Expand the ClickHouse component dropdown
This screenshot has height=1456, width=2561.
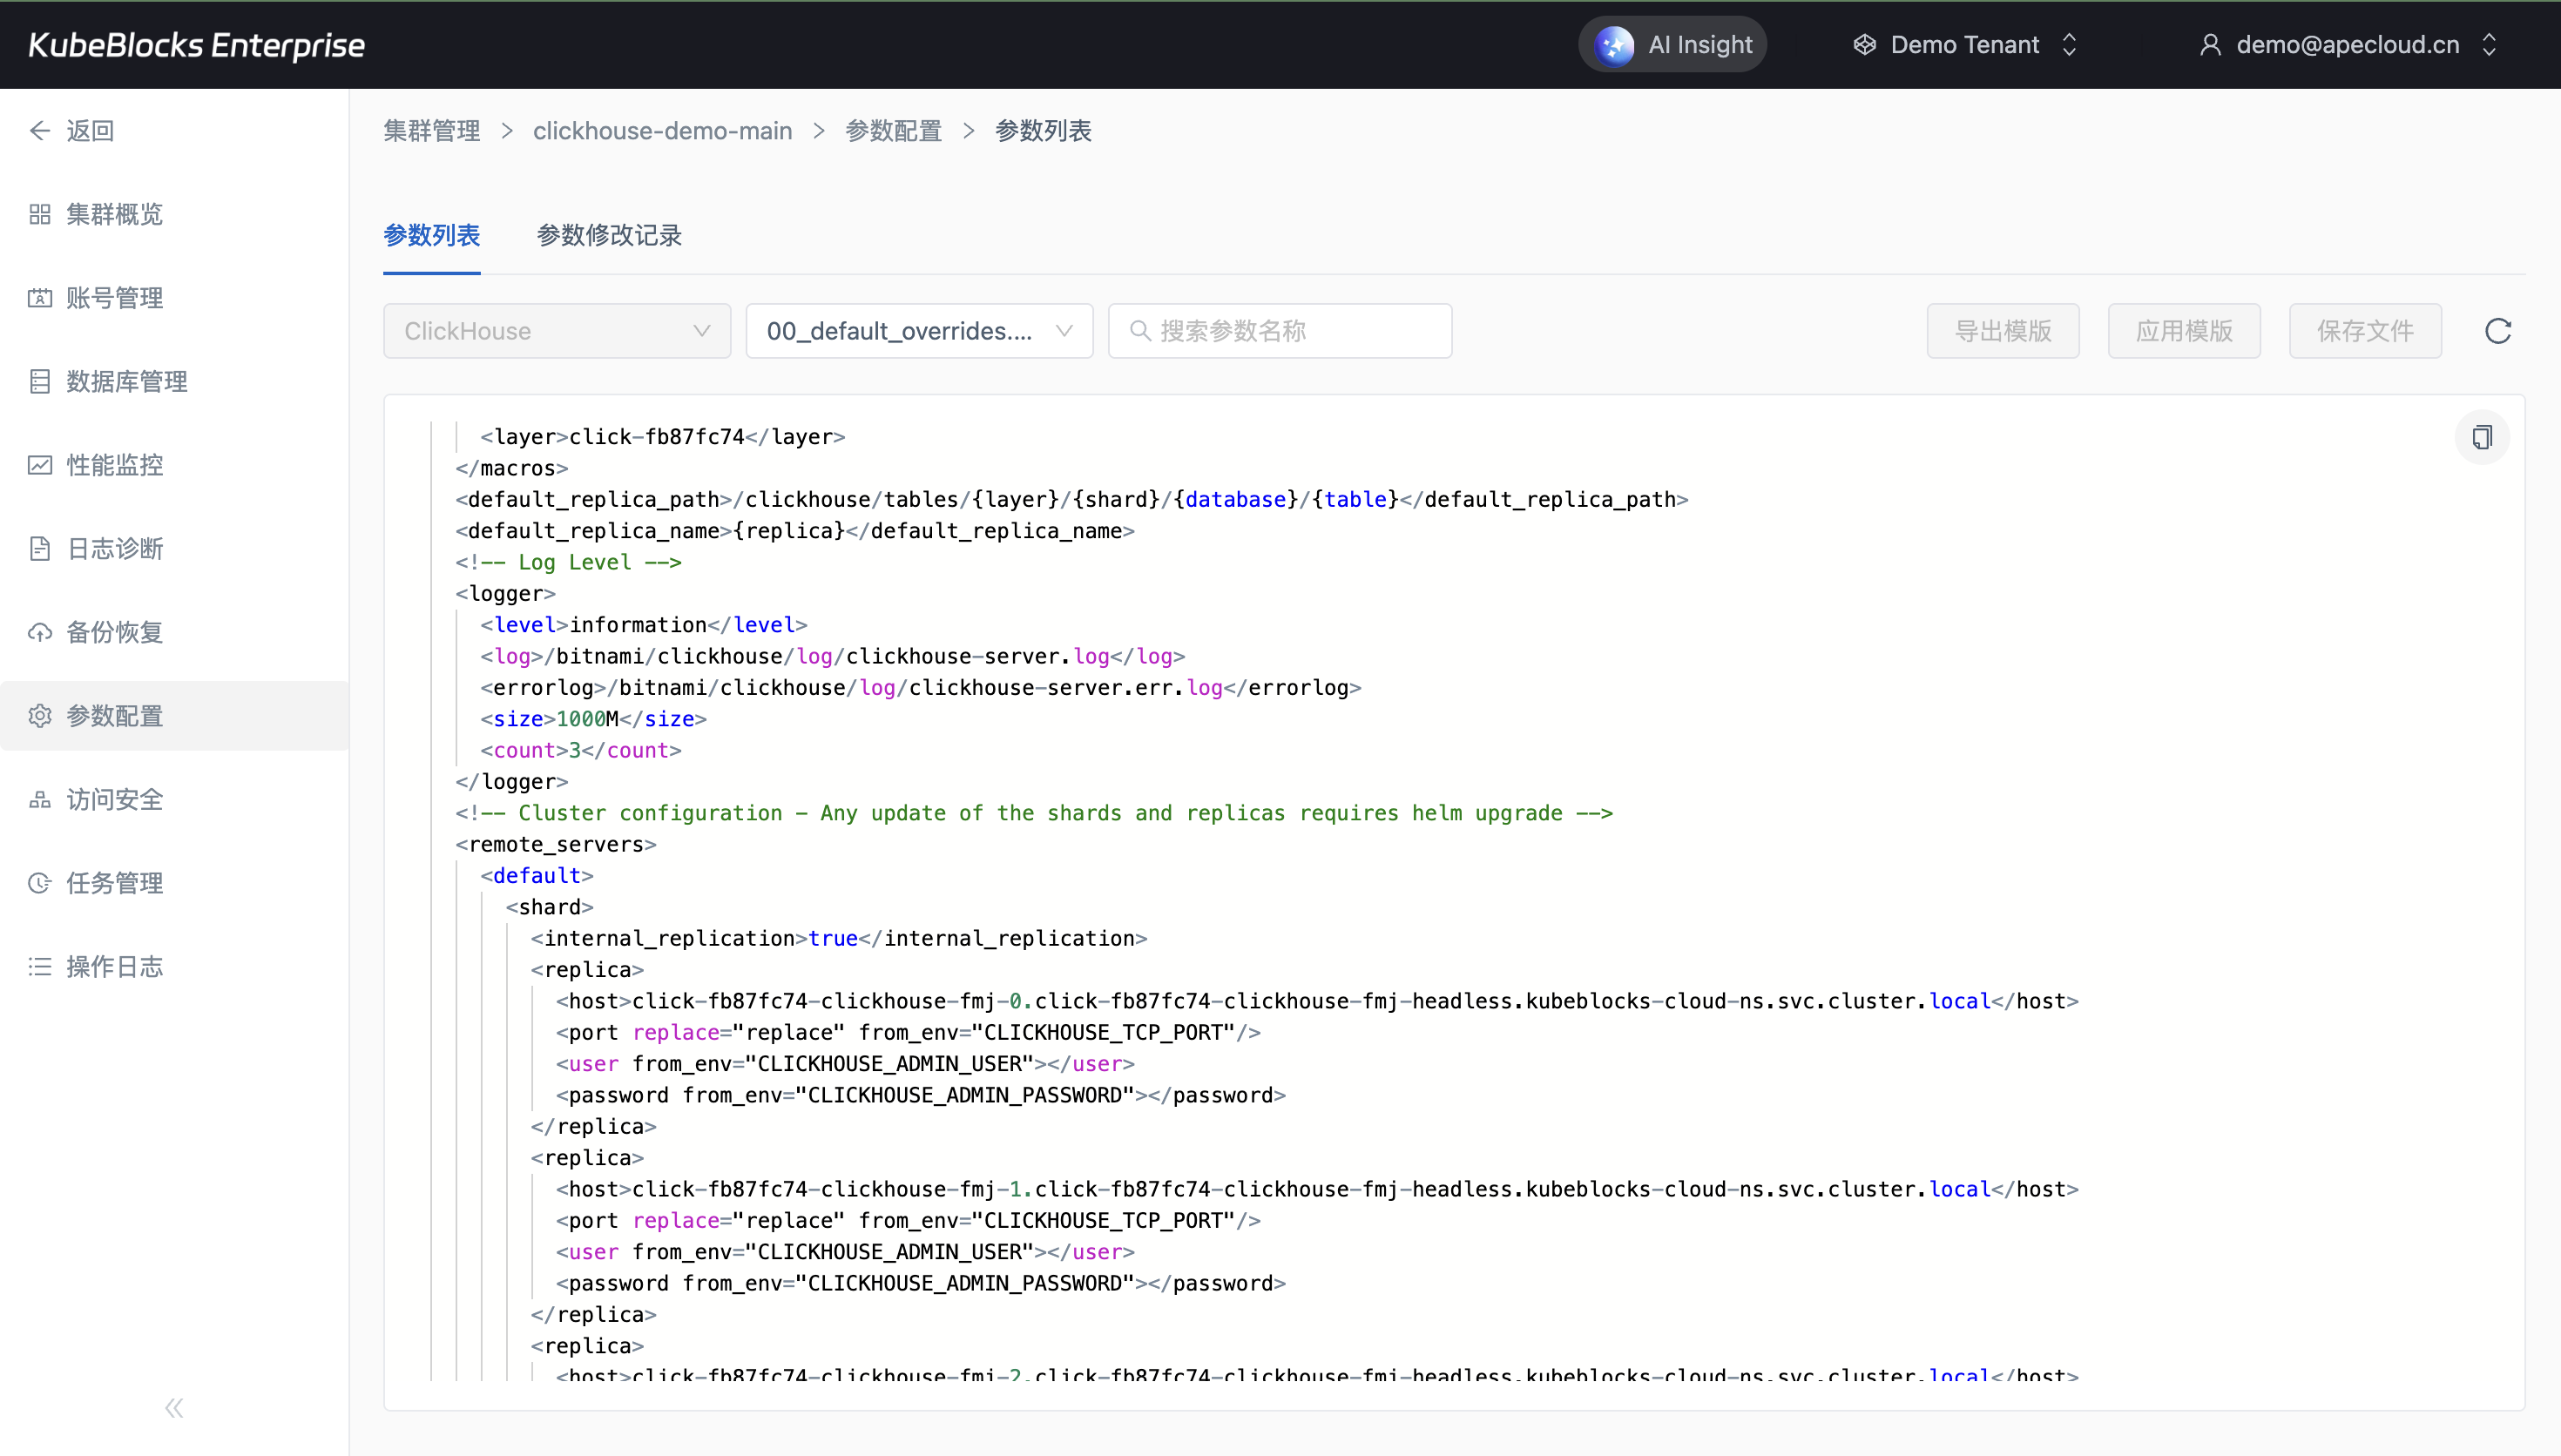pyautogui.click(x=557, y=331)
